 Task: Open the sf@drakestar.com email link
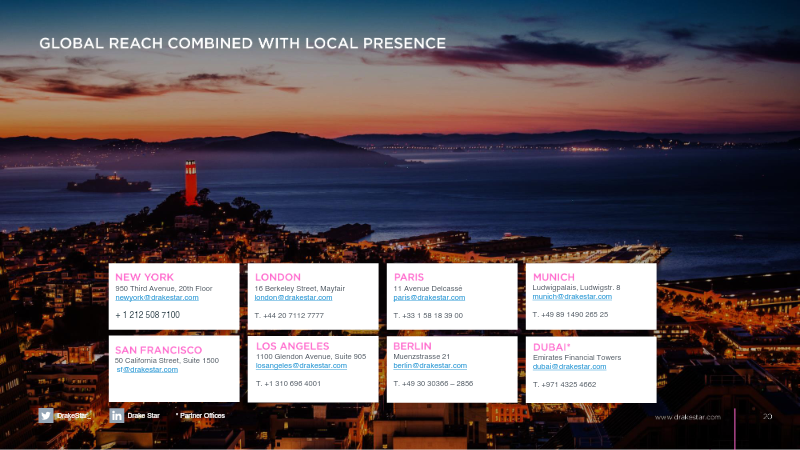147,369
